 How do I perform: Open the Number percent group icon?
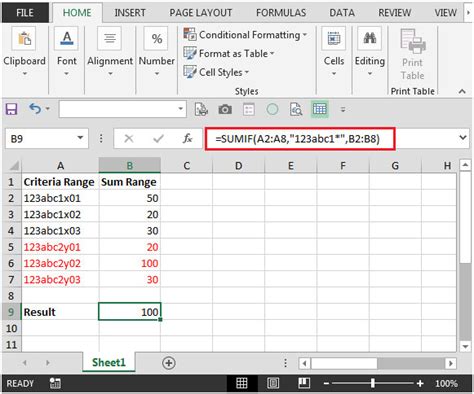[156, 39]
